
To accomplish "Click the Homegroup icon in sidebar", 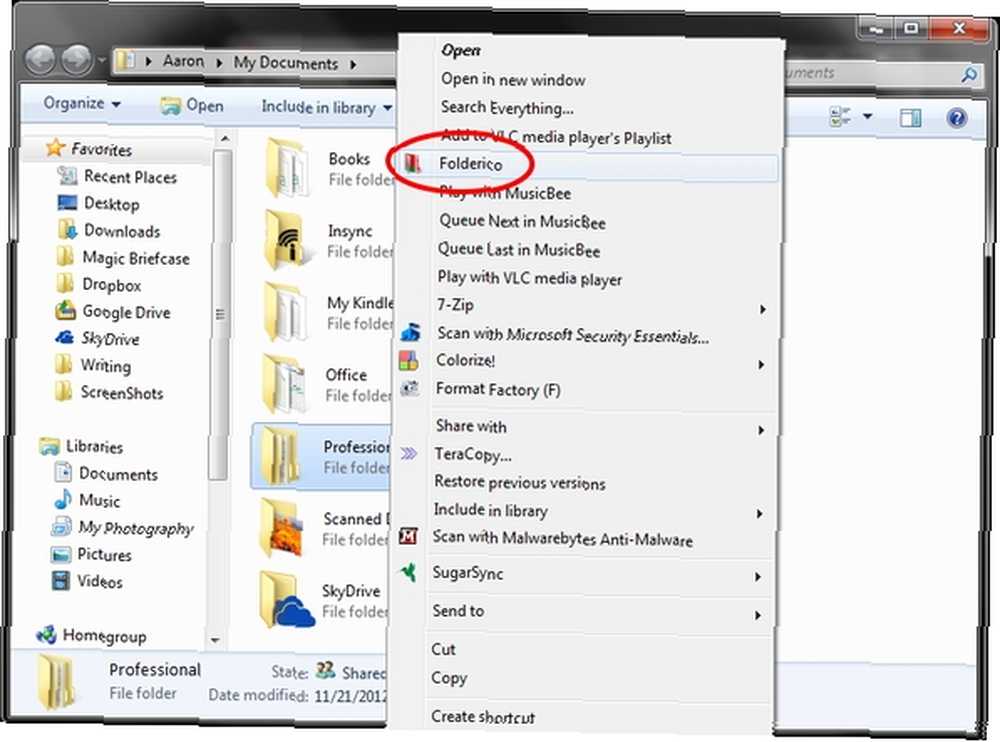I will pyautogui.click(x=47, y=635).
